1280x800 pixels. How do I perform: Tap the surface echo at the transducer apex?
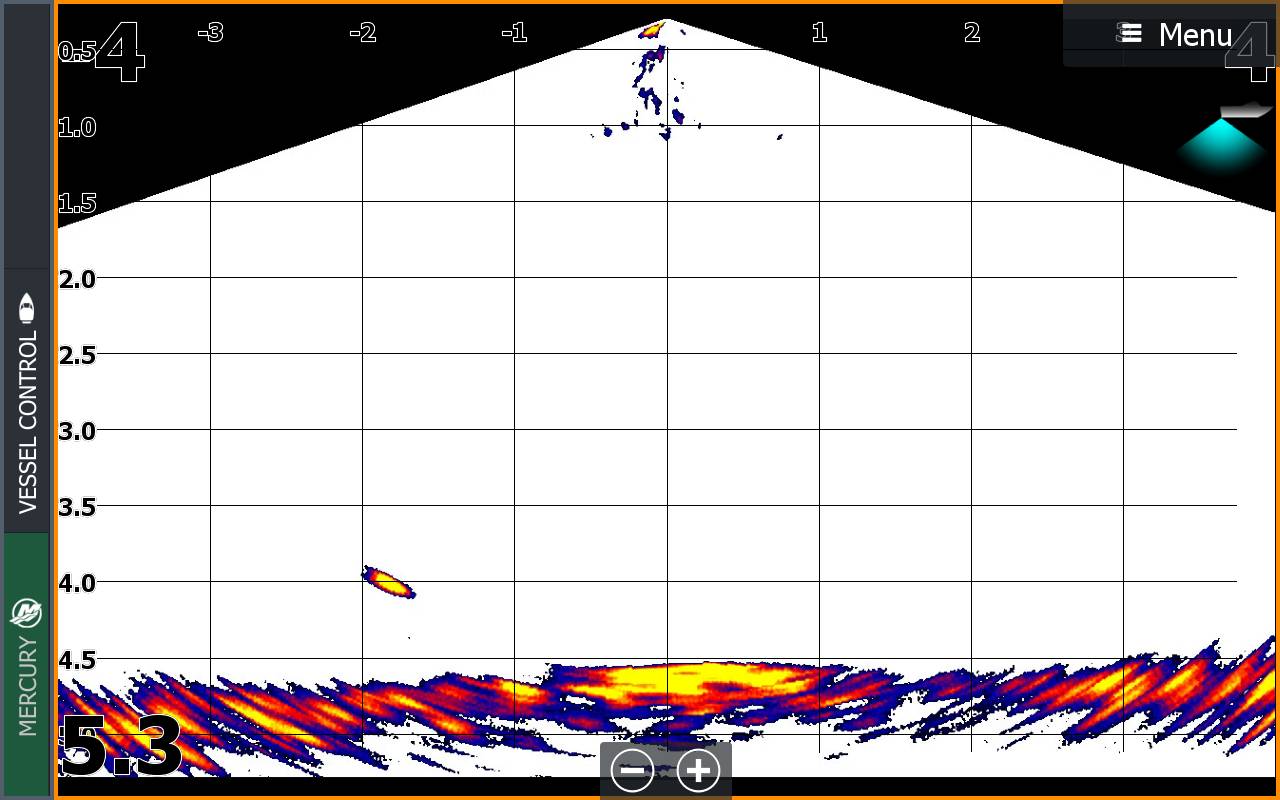[652, 30]
